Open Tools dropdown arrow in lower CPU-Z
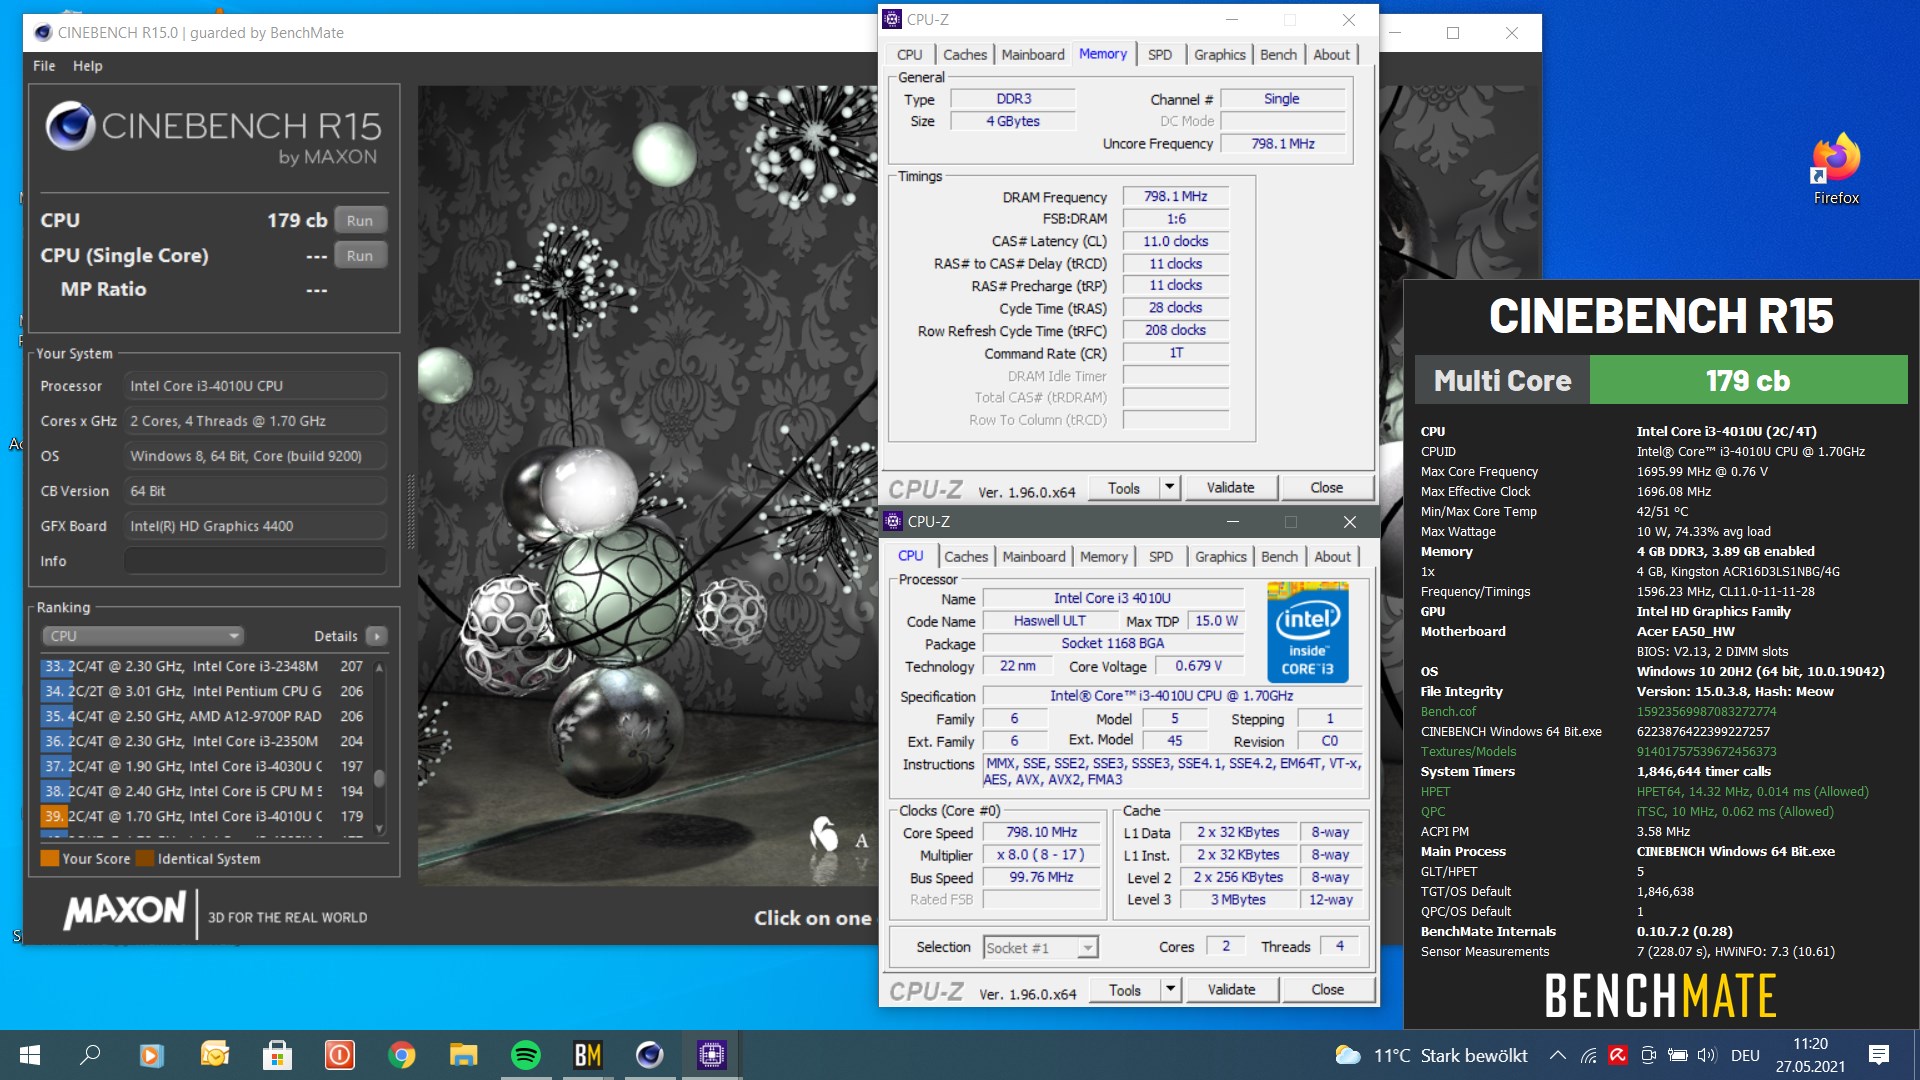Screen dimensions: 1920x1080 pos(1170,989)
